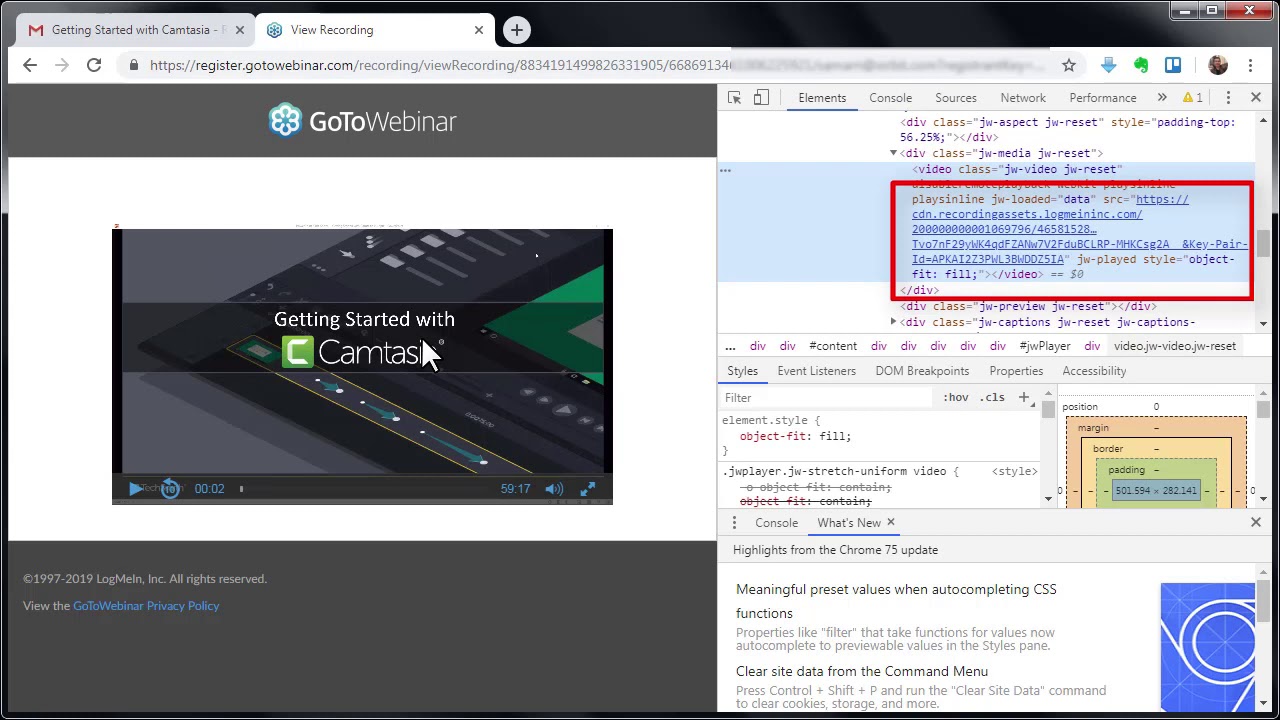1280x720 pixels.
Task: Open the GoToWebinar Privacy Policy link
Action: (146, 606)
